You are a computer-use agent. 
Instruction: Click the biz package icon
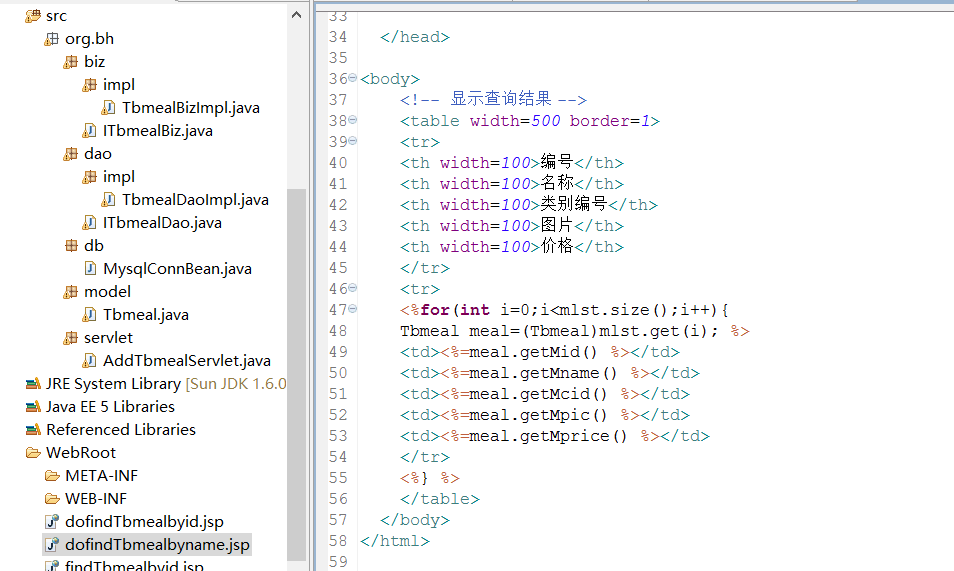71,62
